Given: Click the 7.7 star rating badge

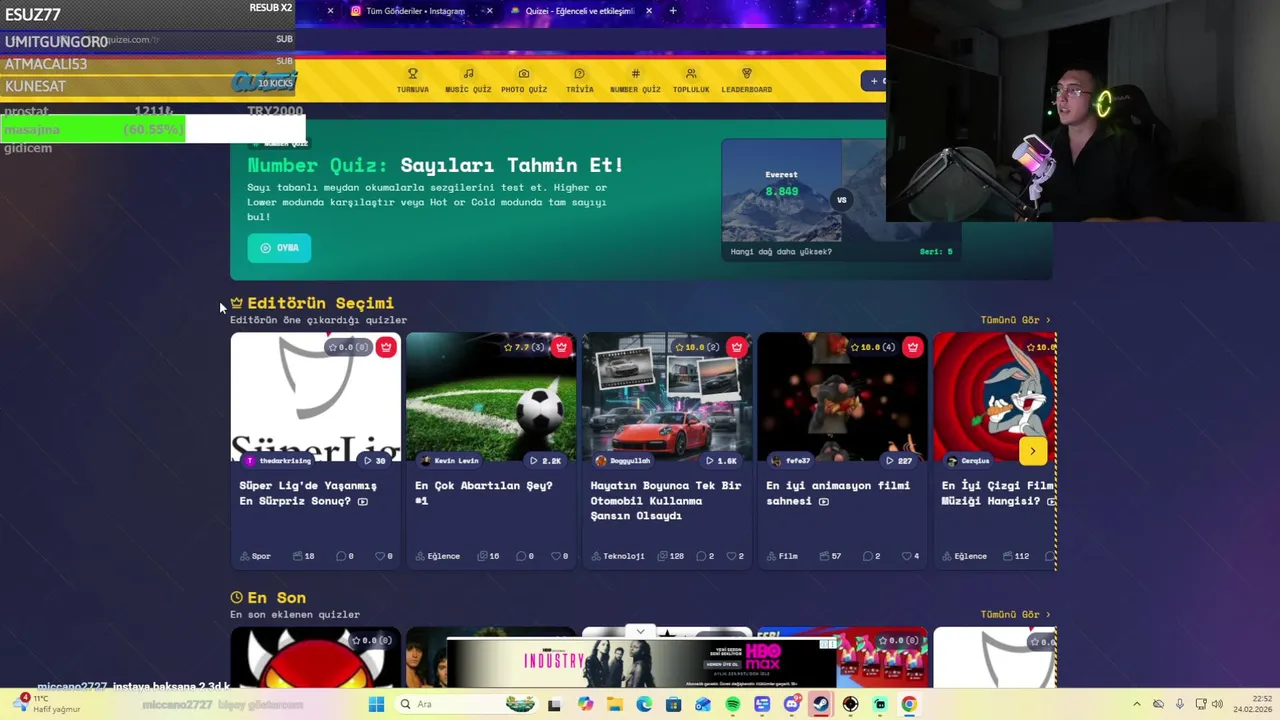Looking at the screenshot, I should 524,347.
